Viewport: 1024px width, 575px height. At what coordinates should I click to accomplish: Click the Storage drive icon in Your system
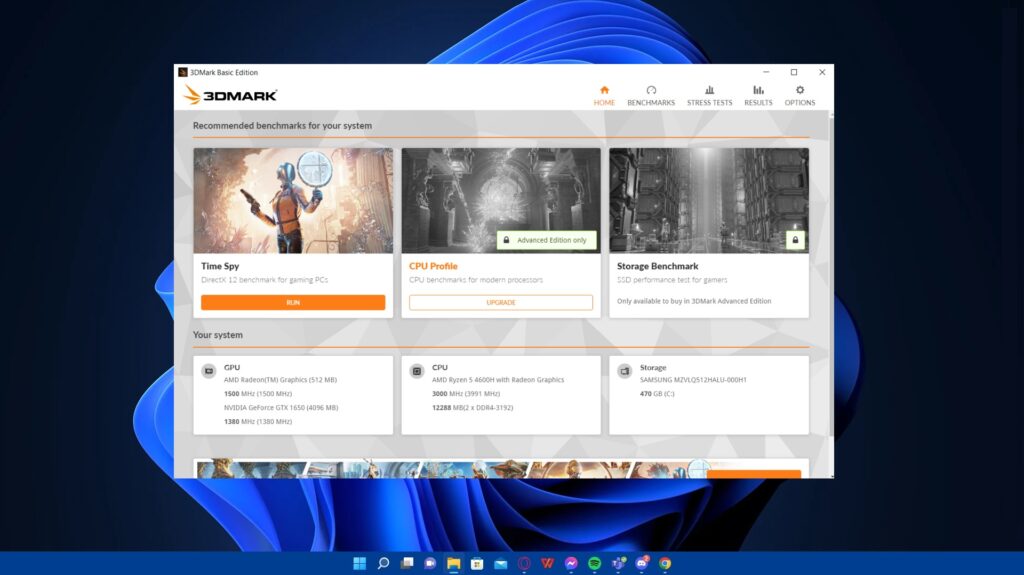point(625,371)
